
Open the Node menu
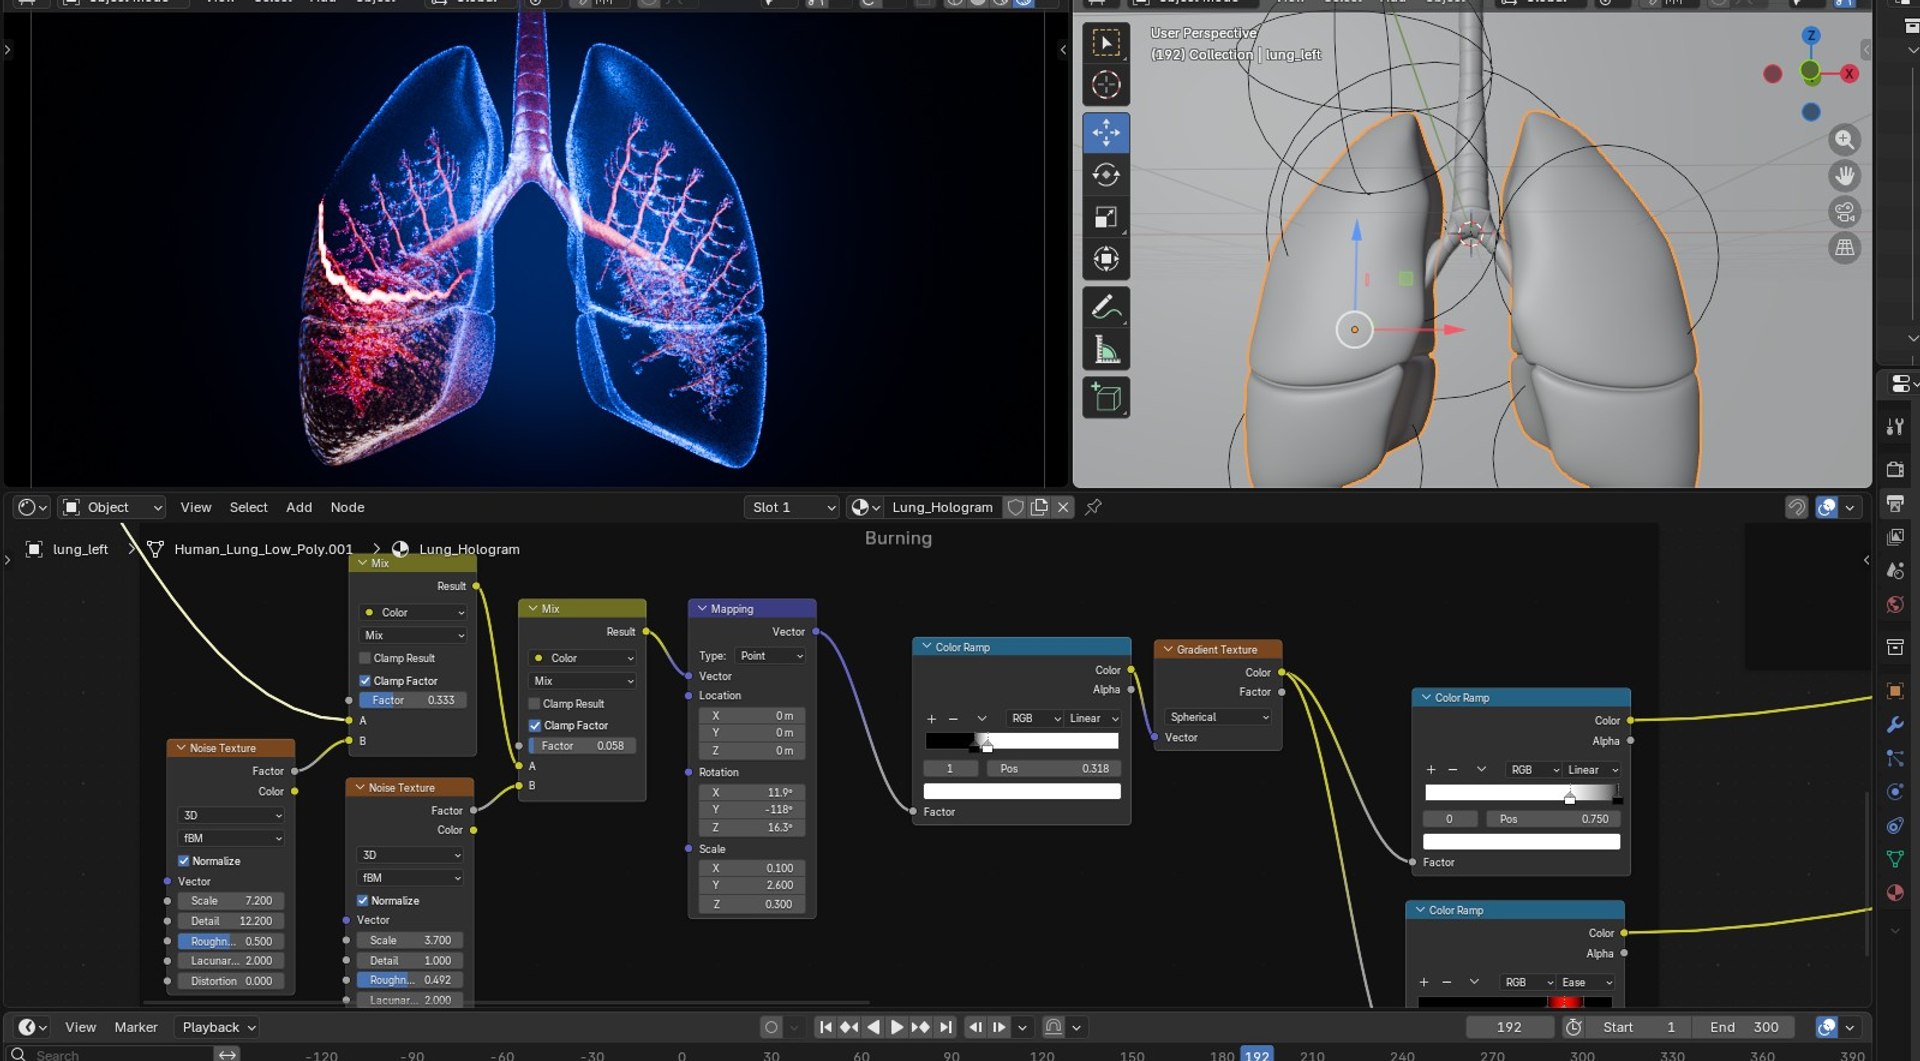[347, 507]
